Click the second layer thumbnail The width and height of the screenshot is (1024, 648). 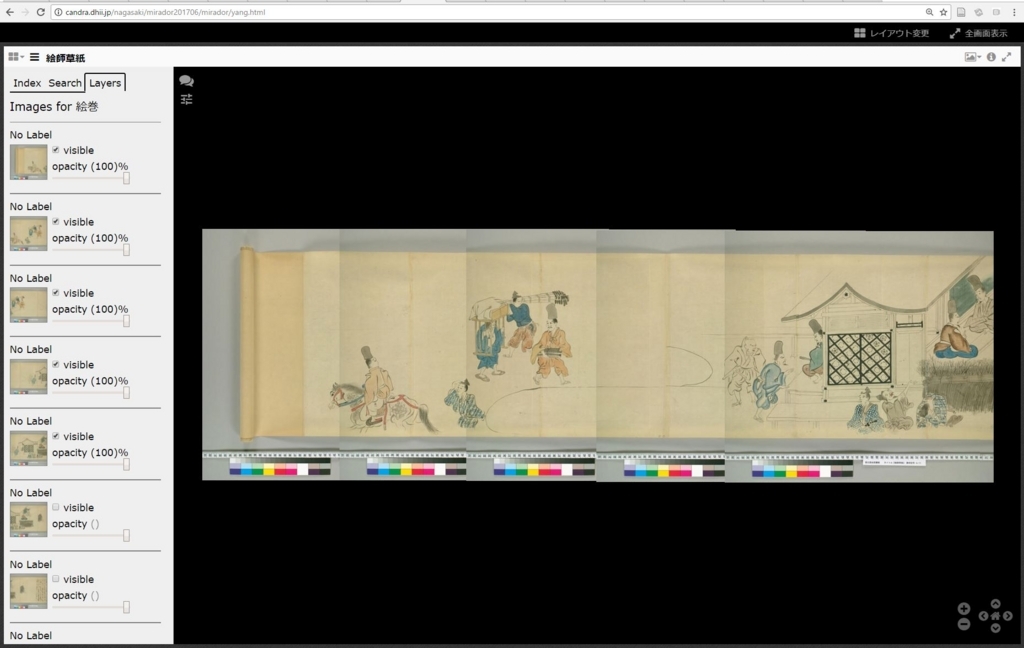point(29,233)
